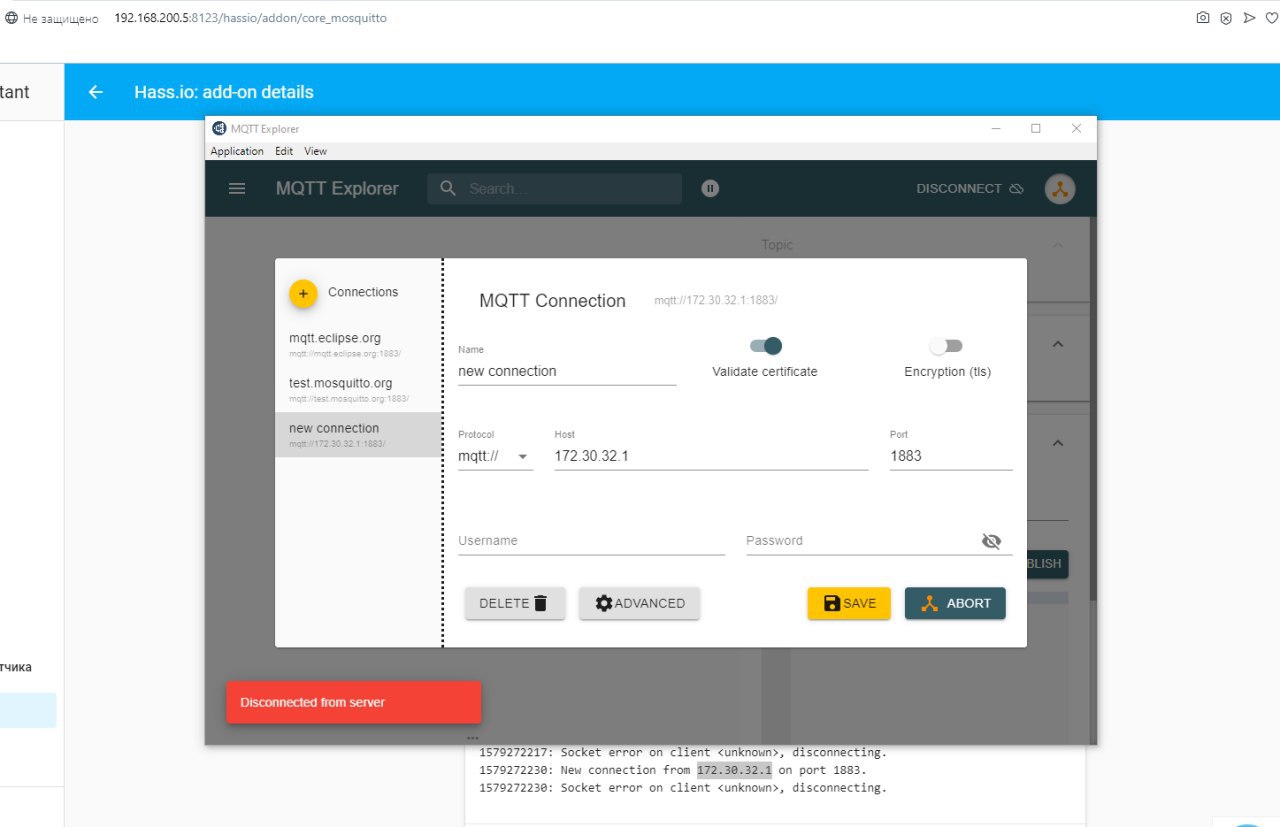
Task: Click the MQTT Explorer avatar logo icon
Action: click(x=1060, y=188)
